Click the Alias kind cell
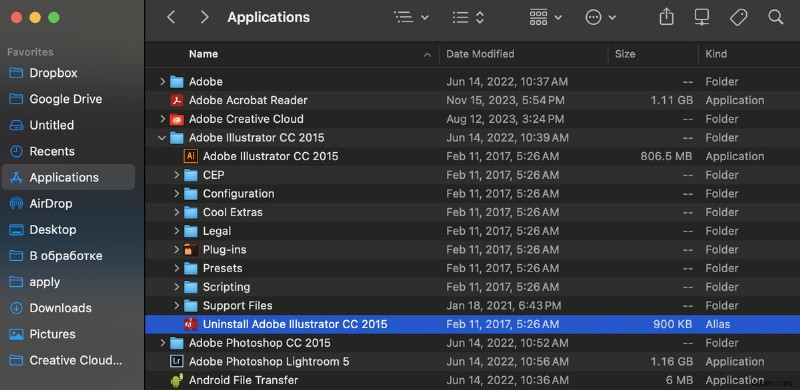This screenshot has height=390, width=800. click(x=717, y=324)
